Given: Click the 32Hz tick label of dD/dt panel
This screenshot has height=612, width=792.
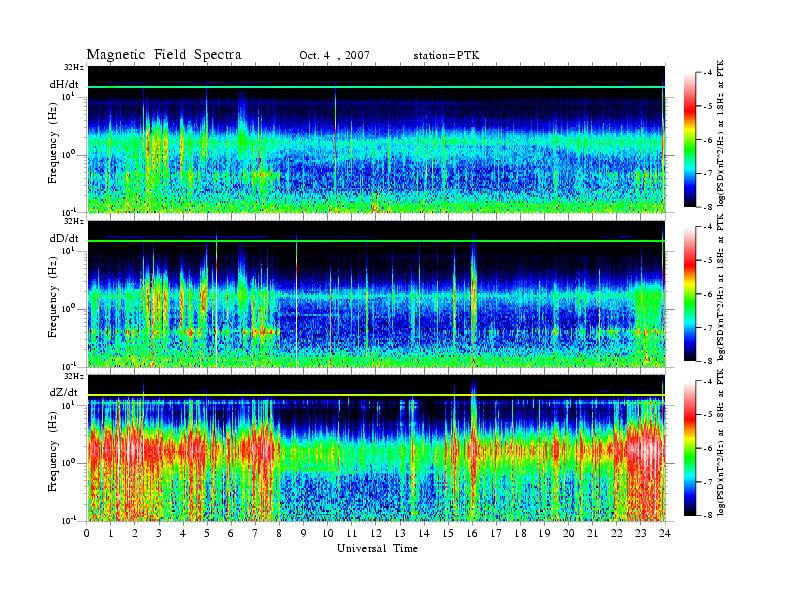Looking at the screenshot, I should pyautogui.click(x=74, y=221).
